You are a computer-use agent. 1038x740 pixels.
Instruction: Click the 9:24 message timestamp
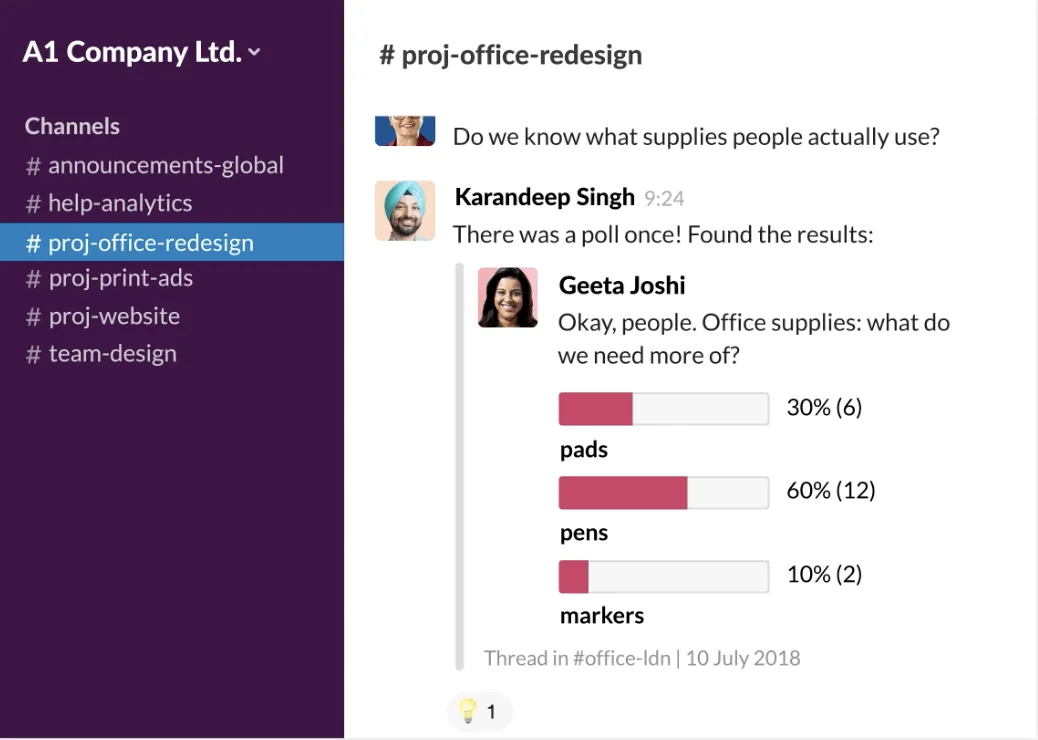(664, 199)
